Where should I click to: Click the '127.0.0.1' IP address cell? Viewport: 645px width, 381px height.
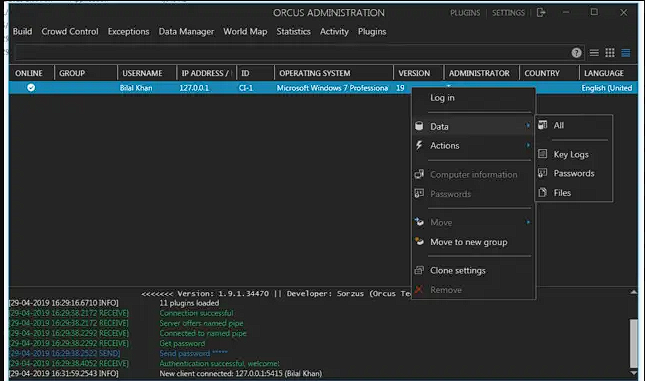[194, 88]
